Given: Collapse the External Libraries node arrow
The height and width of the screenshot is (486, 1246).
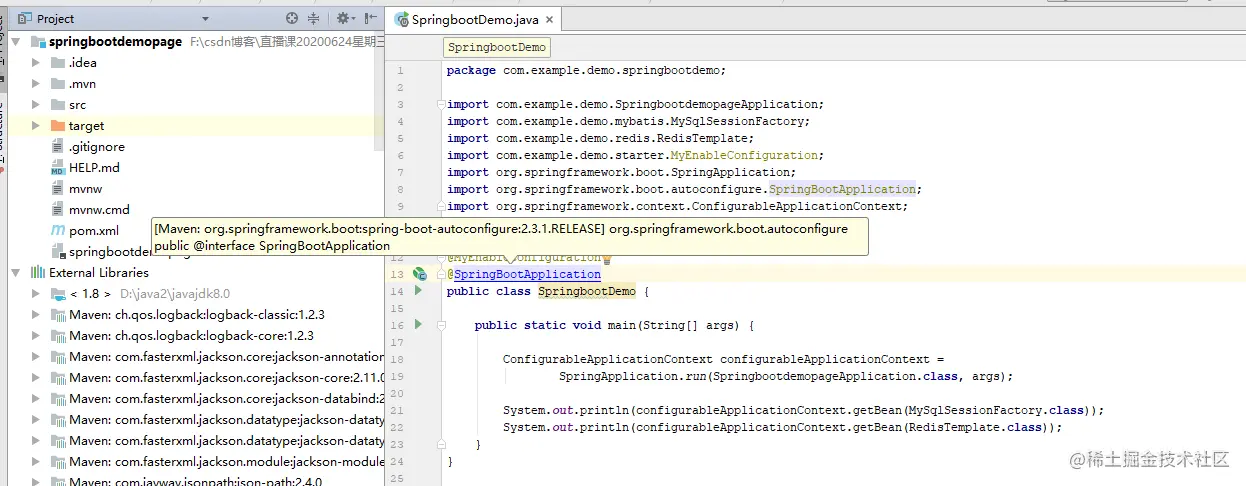Looking at the screenshot, I should tap(16, 272).
